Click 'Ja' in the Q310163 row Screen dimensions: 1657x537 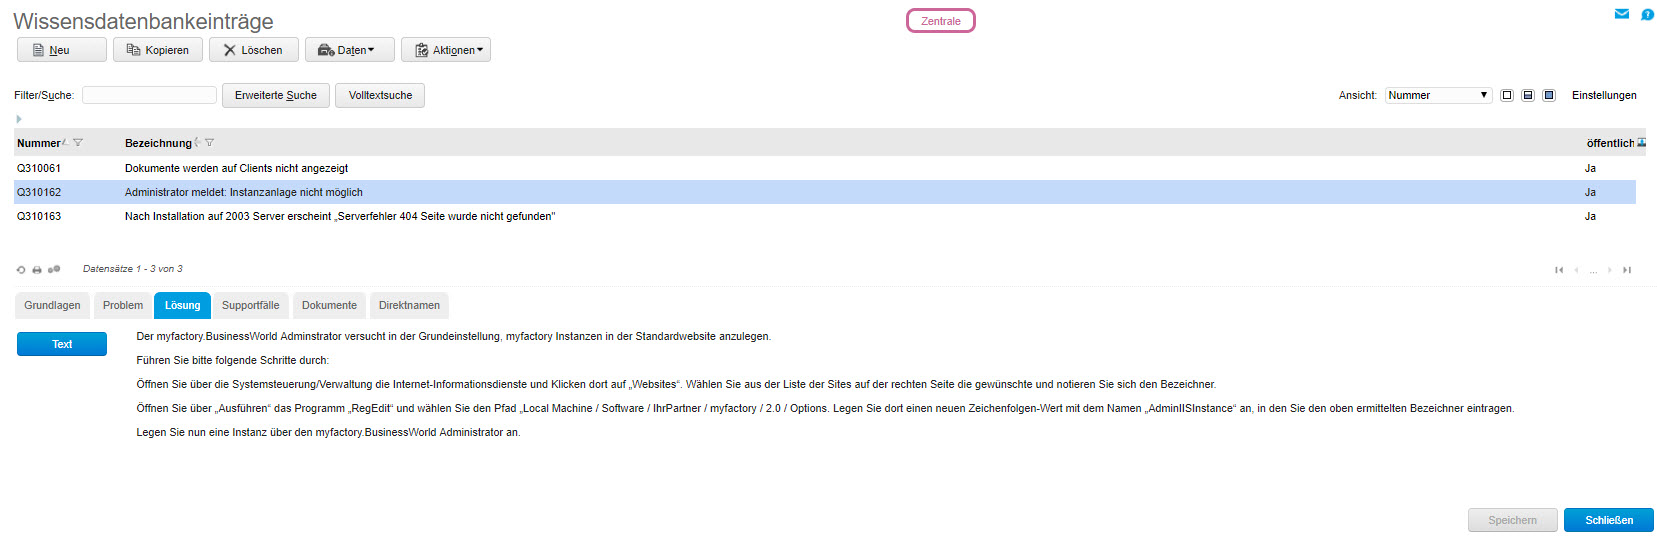[1590, 216]
